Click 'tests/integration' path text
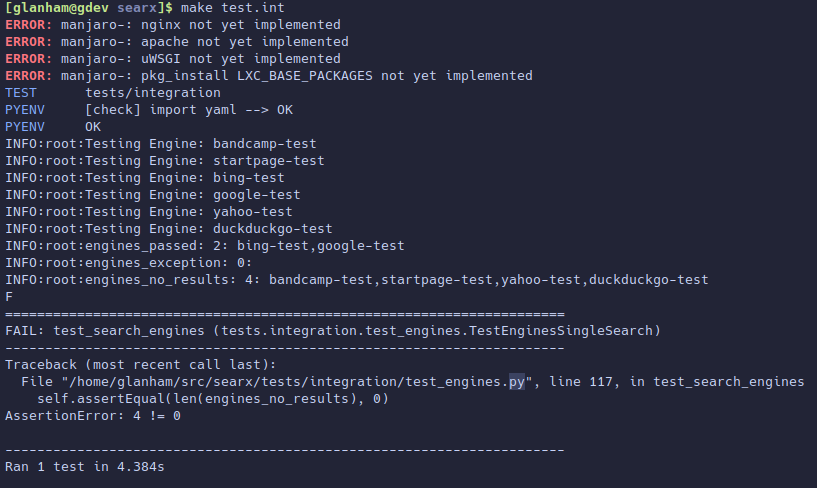 [x=153, y=93]
